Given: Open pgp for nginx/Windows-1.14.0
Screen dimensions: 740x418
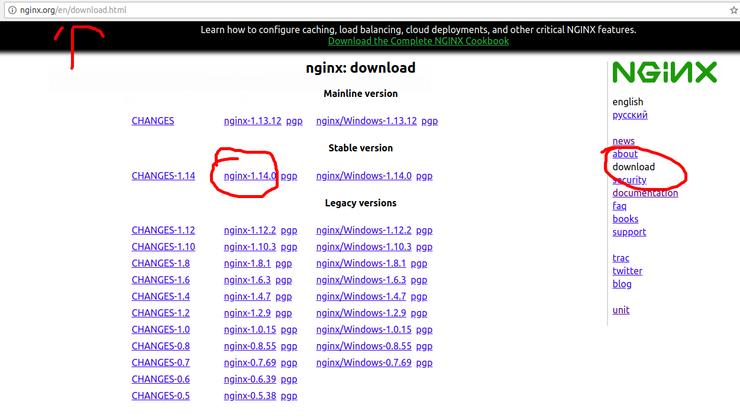Looking at the screenshot, I should (x=424, y=176).
